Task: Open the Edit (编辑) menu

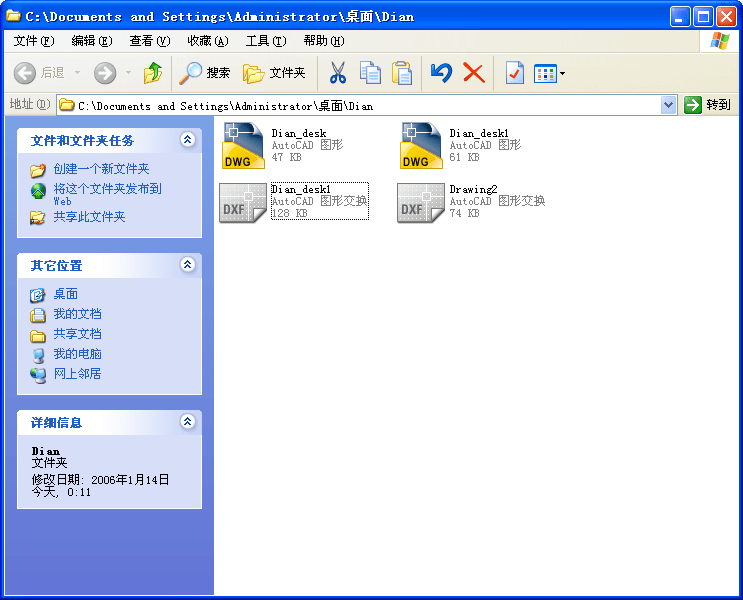Action: click(92, 41)
